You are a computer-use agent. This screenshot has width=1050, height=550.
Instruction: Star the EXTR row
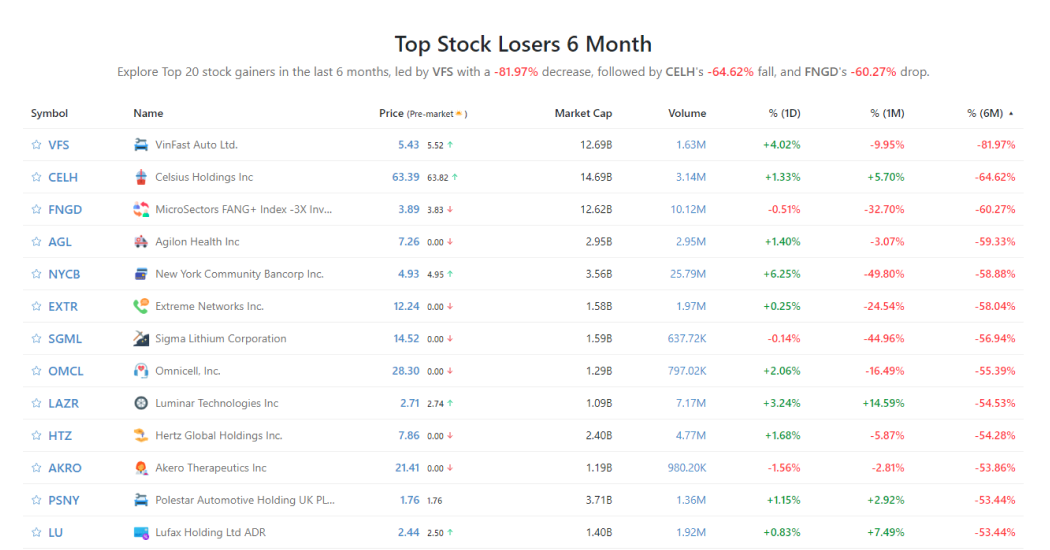coord(36,306)
